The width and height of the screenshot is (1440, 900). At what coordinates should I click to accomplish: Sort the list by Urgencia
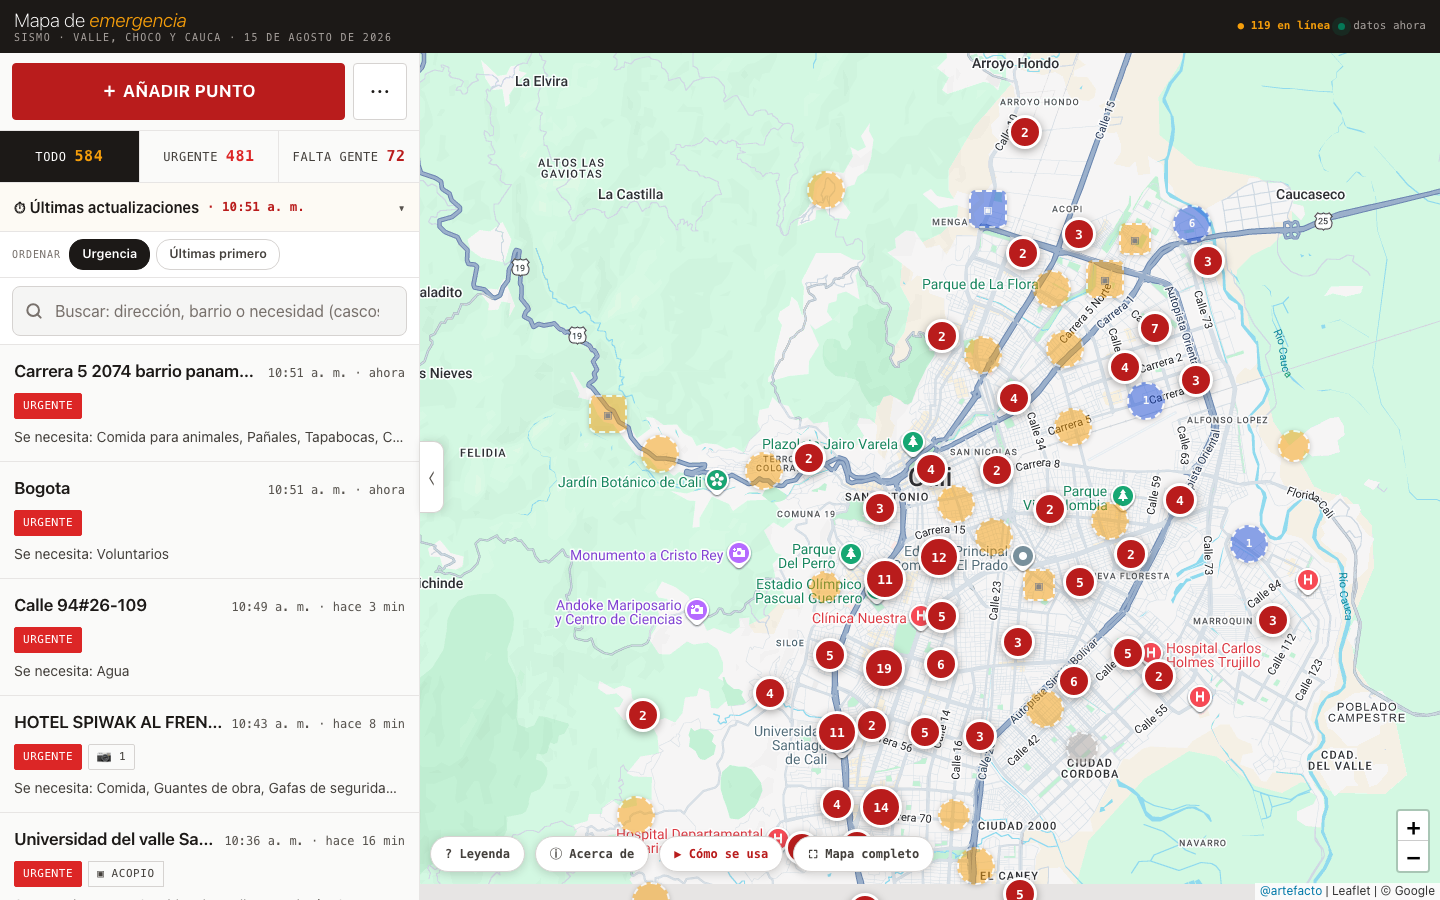109,254
